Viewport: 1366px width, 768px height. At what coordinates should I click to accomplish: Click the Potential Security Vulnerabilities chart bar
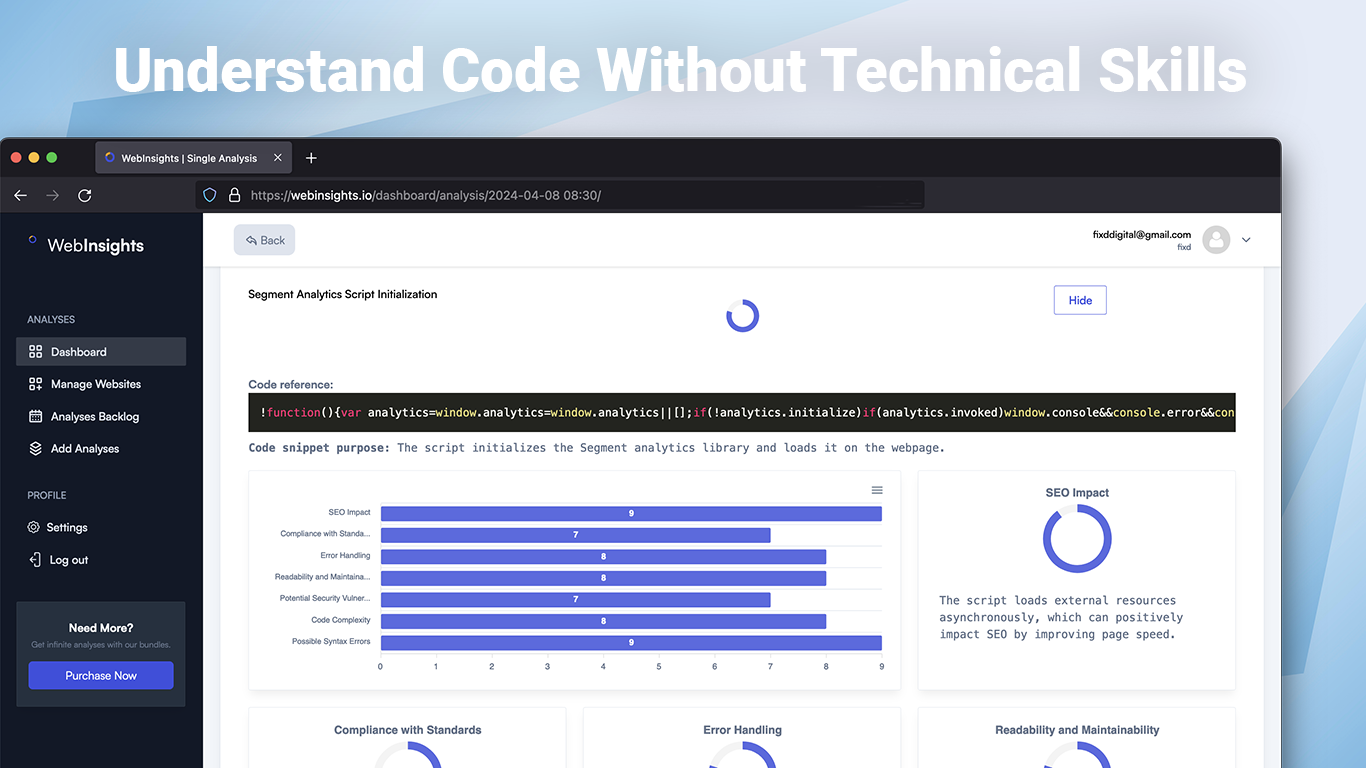click(575, 599)
